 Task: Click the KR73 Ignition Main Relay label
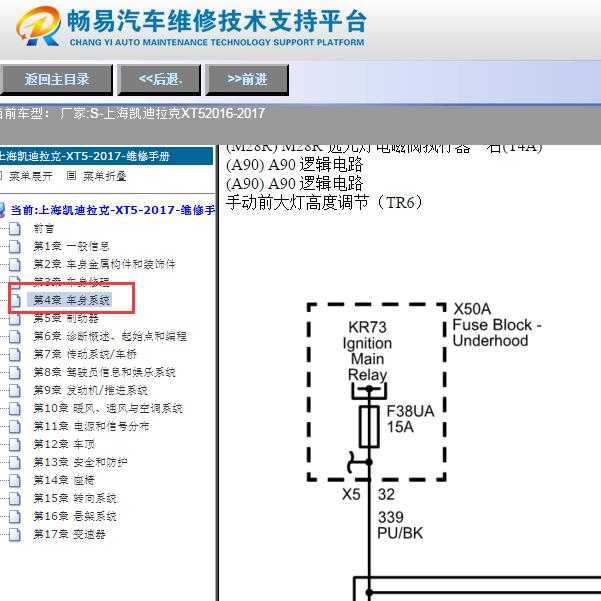pyautogui.click(x=367, y=351)
